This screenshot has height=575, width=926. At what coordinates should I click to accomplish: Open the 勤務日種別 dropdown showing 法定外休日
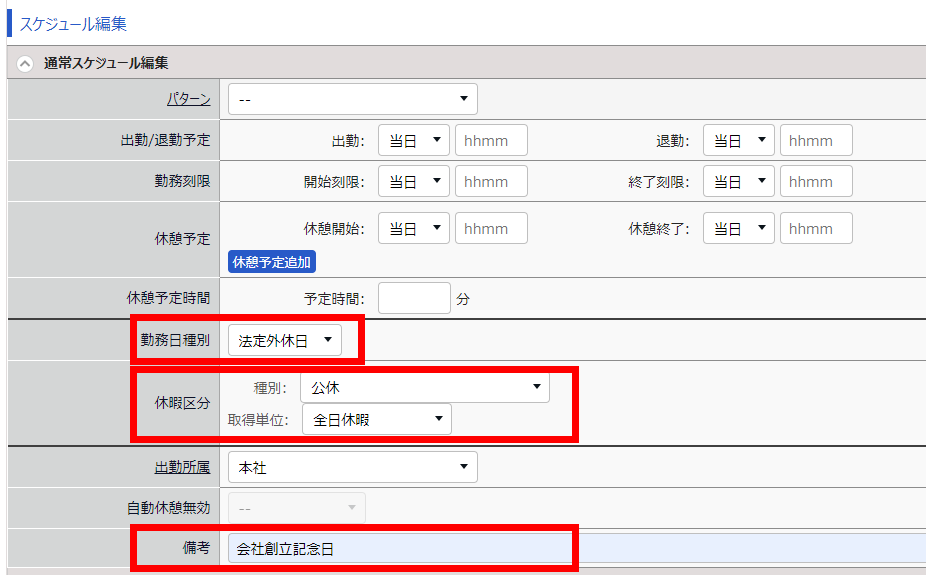tap(285, 341)
